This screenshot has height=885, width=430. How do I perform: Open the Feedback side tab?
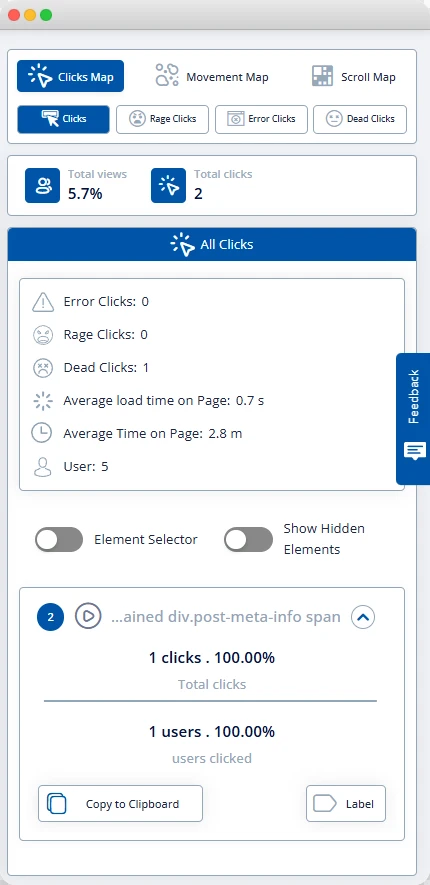click(413, 419)
